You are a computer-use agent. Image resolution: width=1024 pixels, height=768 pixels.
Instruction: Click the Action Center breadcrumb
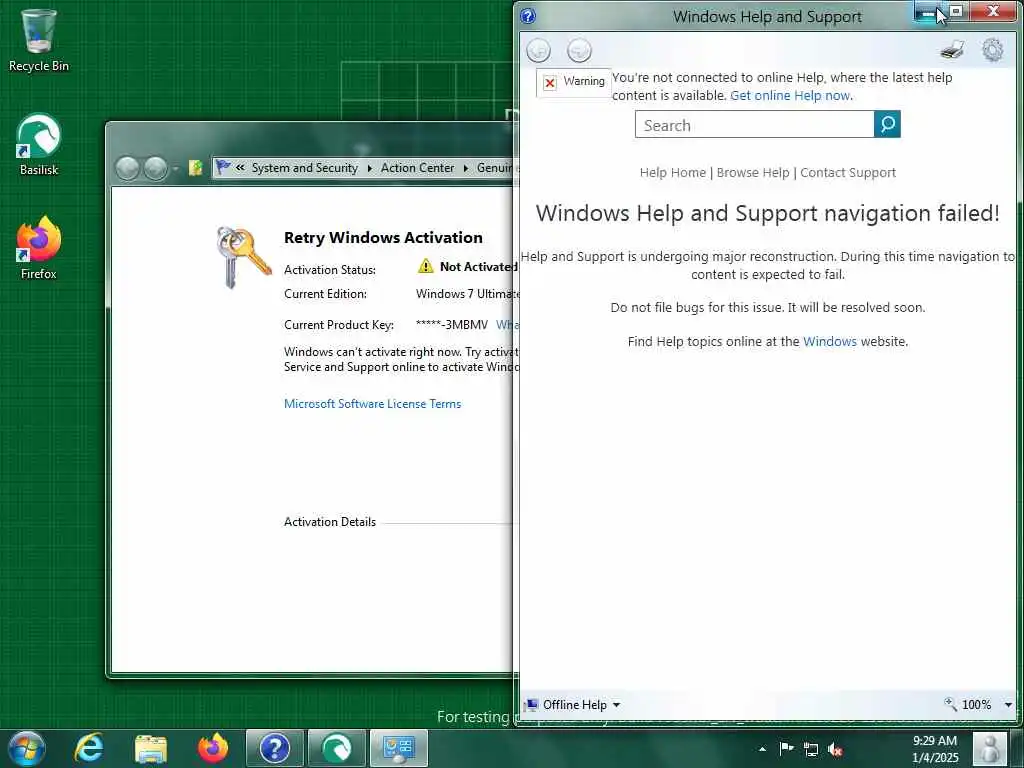pos(417,168)
